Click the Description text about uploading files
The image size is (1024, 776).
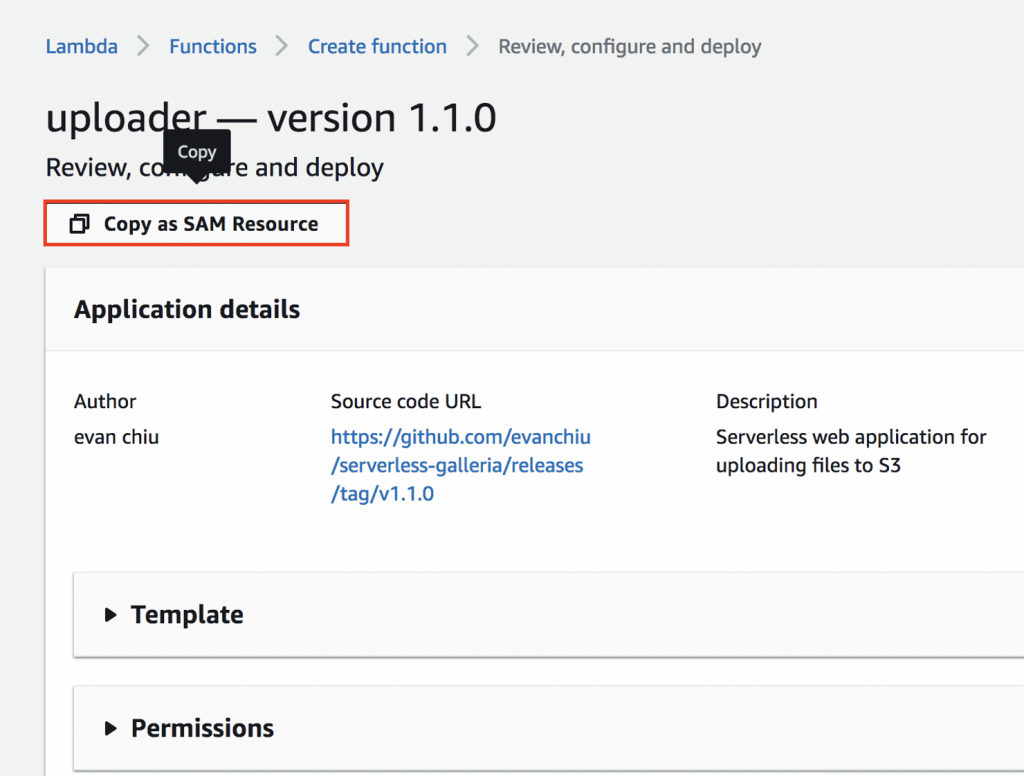tap(850, 451)
